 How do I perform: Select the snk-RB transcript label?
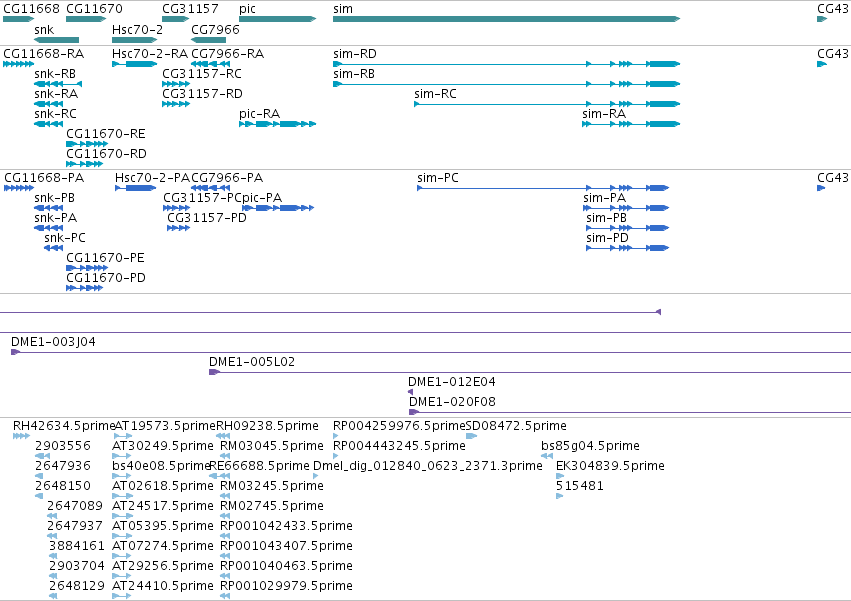[55, 74]
